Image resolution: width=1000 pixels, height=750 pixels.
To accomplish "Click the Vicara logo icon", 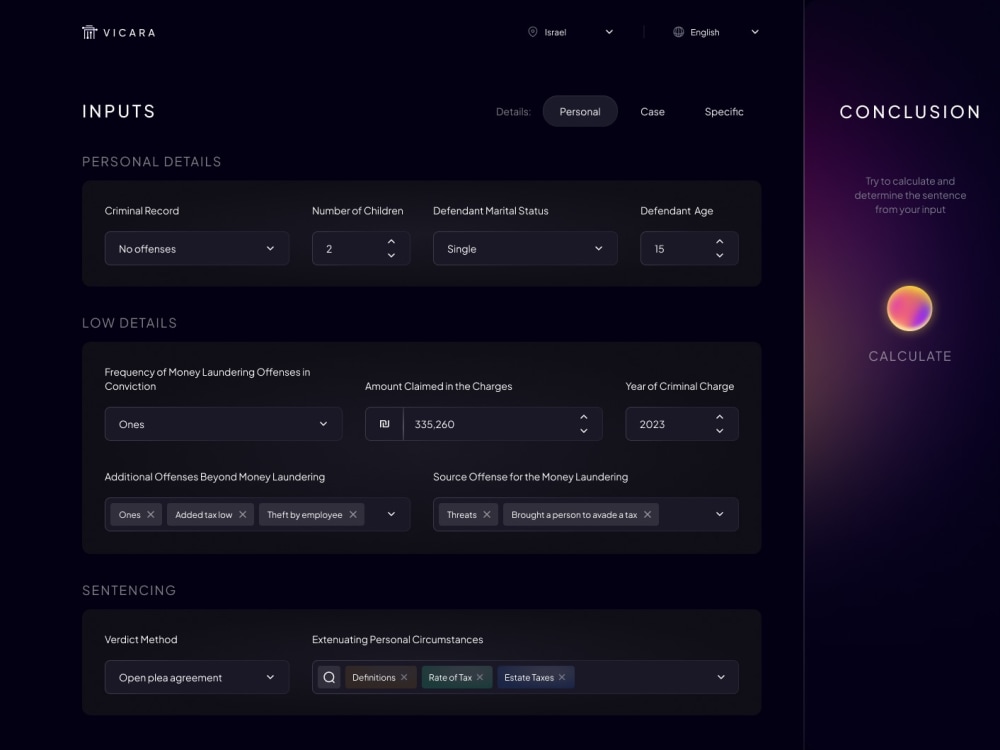I will [x=88, y=31].
